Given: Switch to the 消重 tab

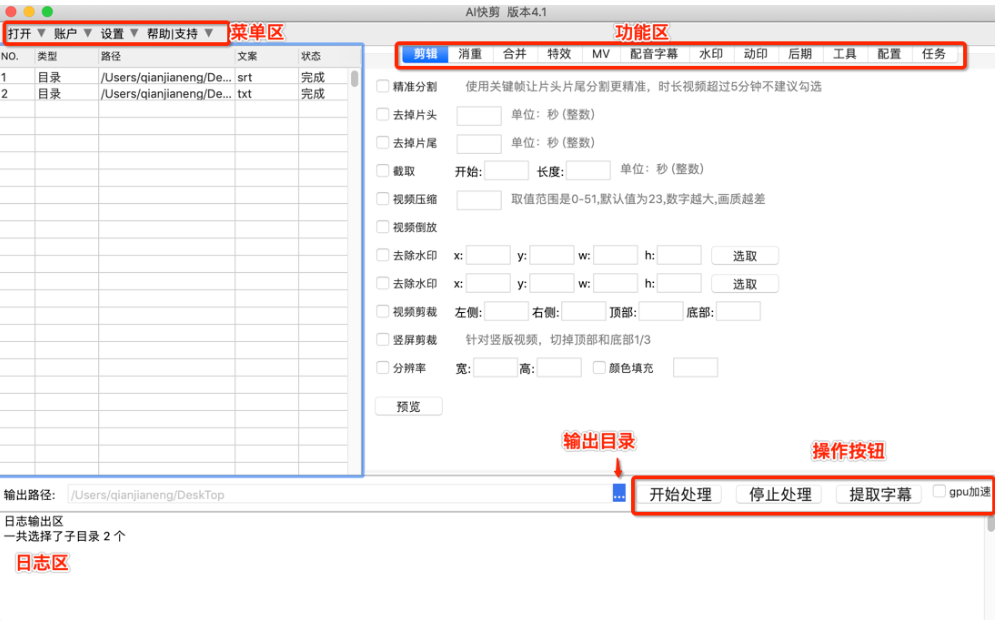Looking at the screenshot, I should 470,54.
